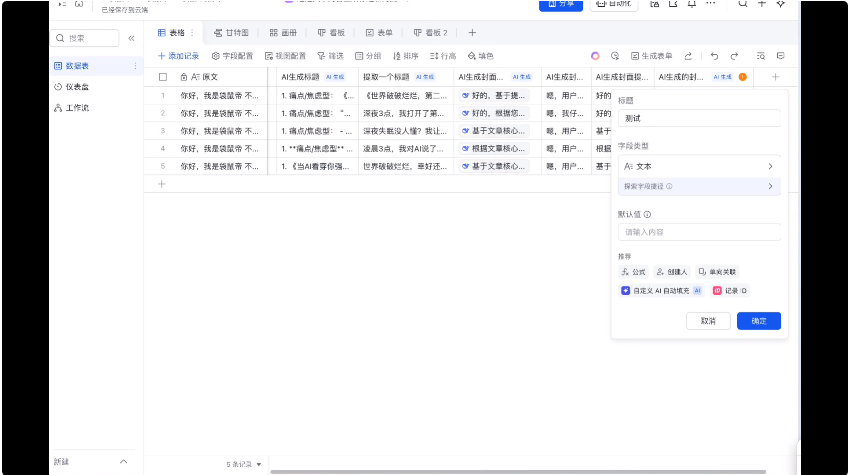Screen dimensions: 850x475
Task: Open the 5 条记录 record count dropdown
Action: (x=243, y=464)
